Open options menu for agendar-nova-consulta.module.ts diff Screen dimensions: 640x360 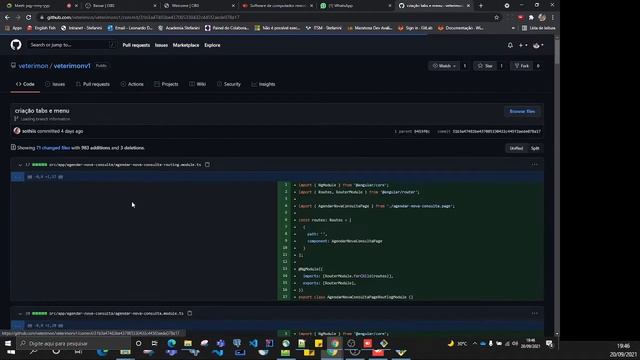[x=534, y=313]
